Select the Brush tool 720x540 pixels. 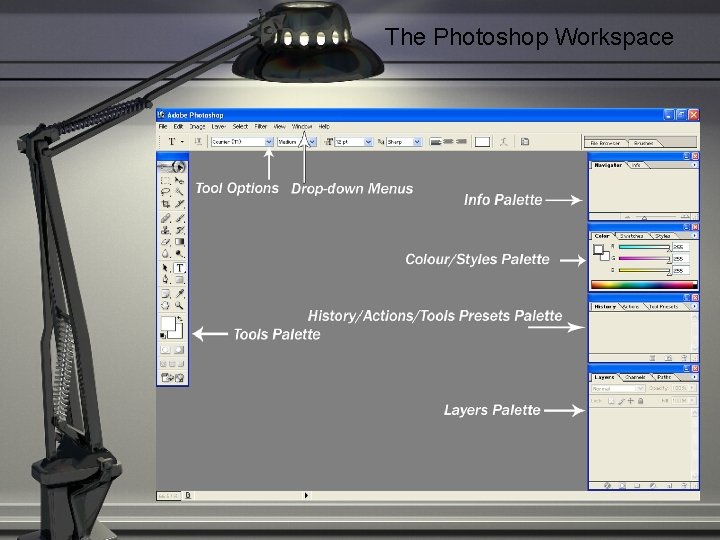(179, 219)
